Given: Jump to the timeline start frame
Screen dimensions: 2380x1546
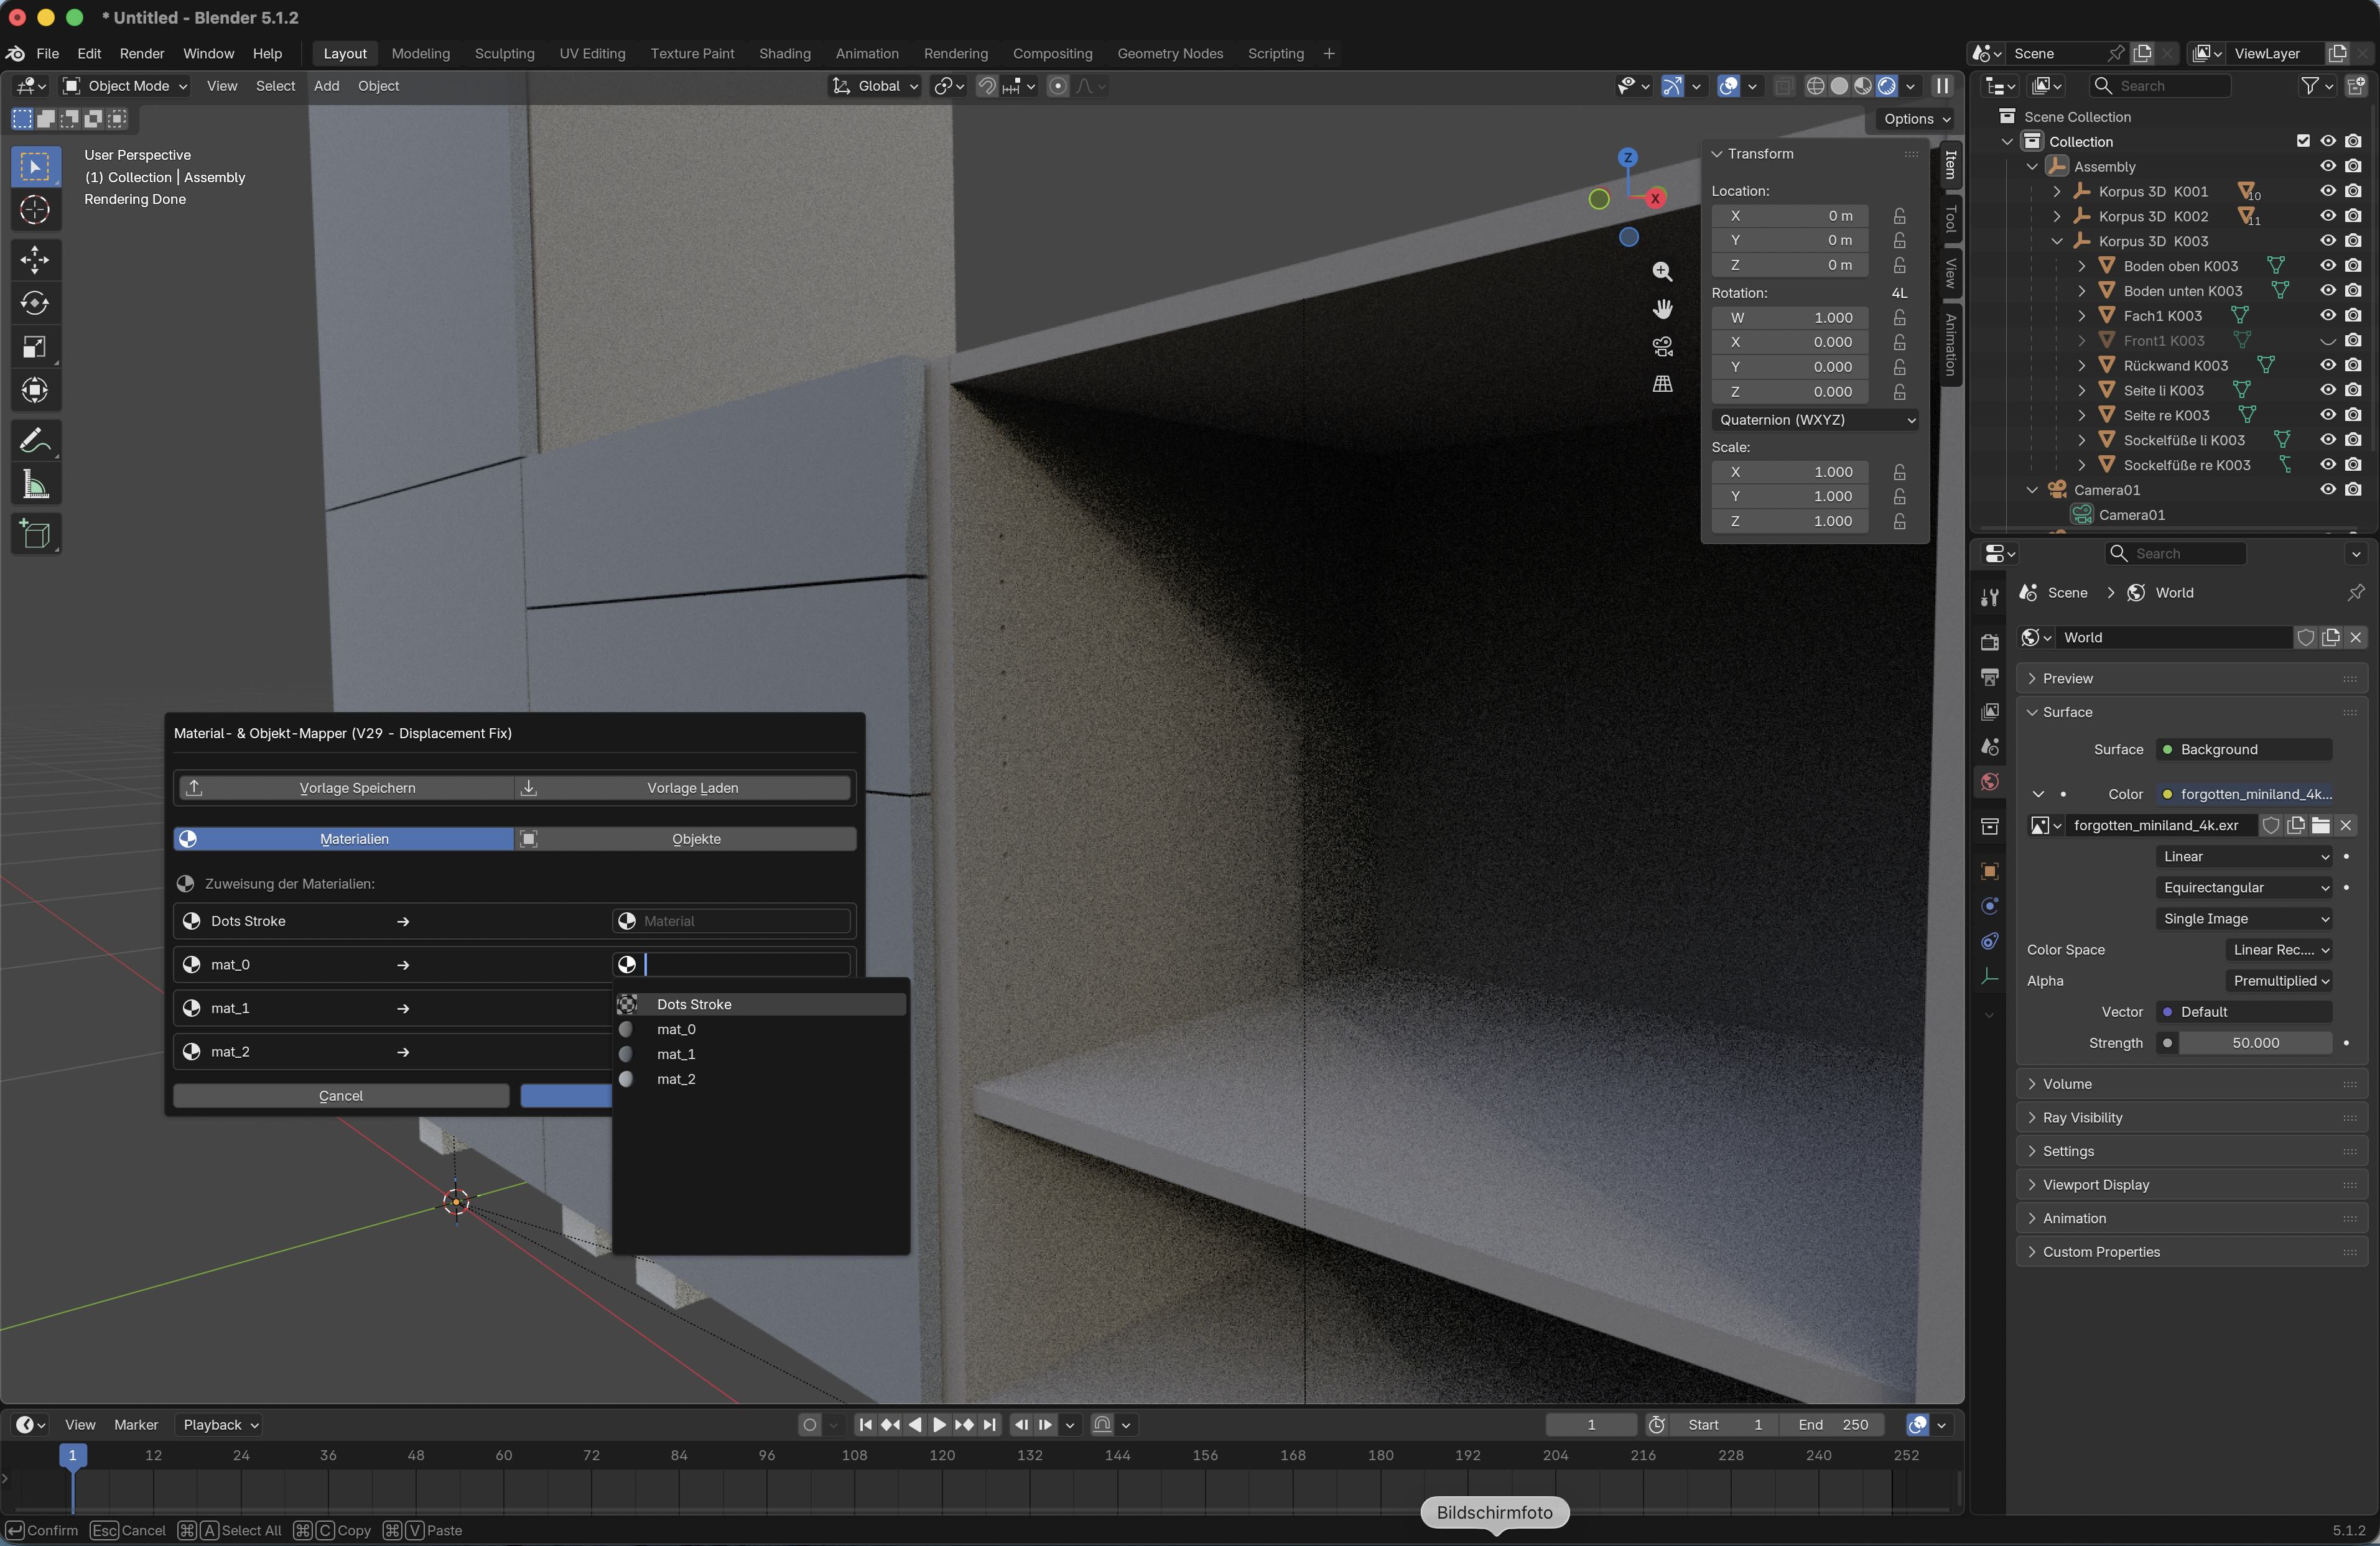Looking at the screenshot, I should 865,1425.
